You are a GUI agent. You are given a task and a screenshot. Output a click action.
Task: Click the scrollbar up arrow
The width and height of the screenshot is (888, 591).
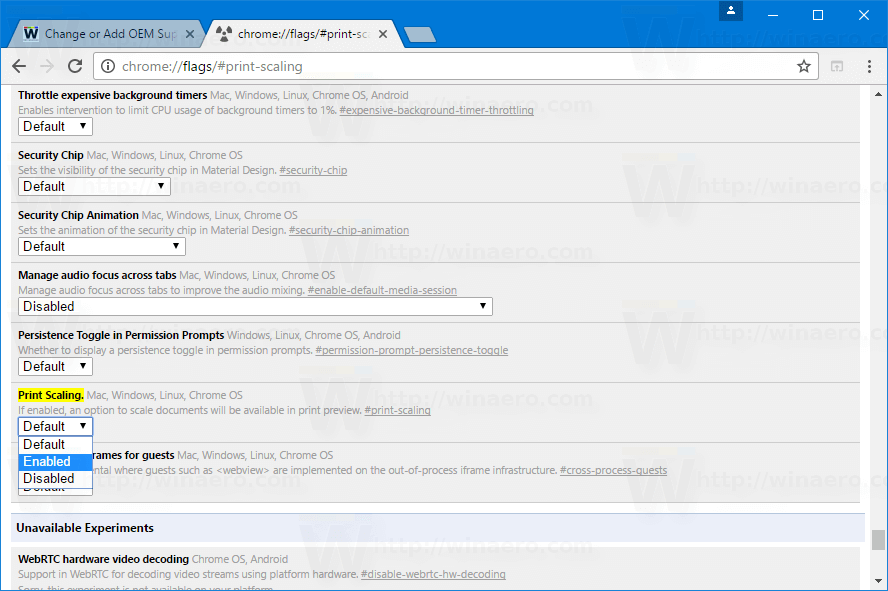pos(878,94)
